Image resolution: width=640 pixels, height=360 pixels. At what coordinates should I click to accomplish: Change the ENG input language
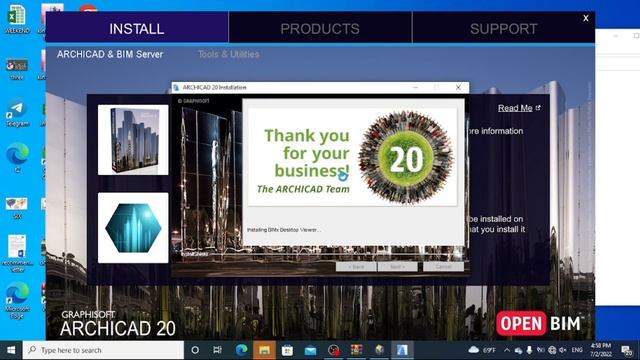pyautogui.click(x=577, y=350)
